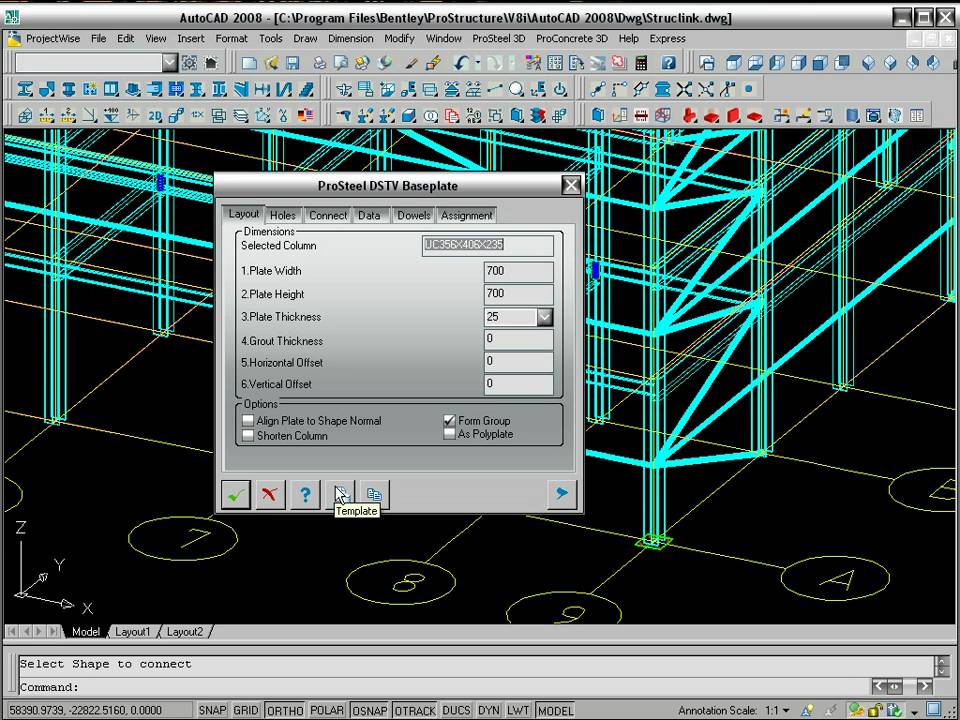This screenshot has width=960, height=720.
Task: Toggle OSNAP in status bar
Action: [370, 710]
